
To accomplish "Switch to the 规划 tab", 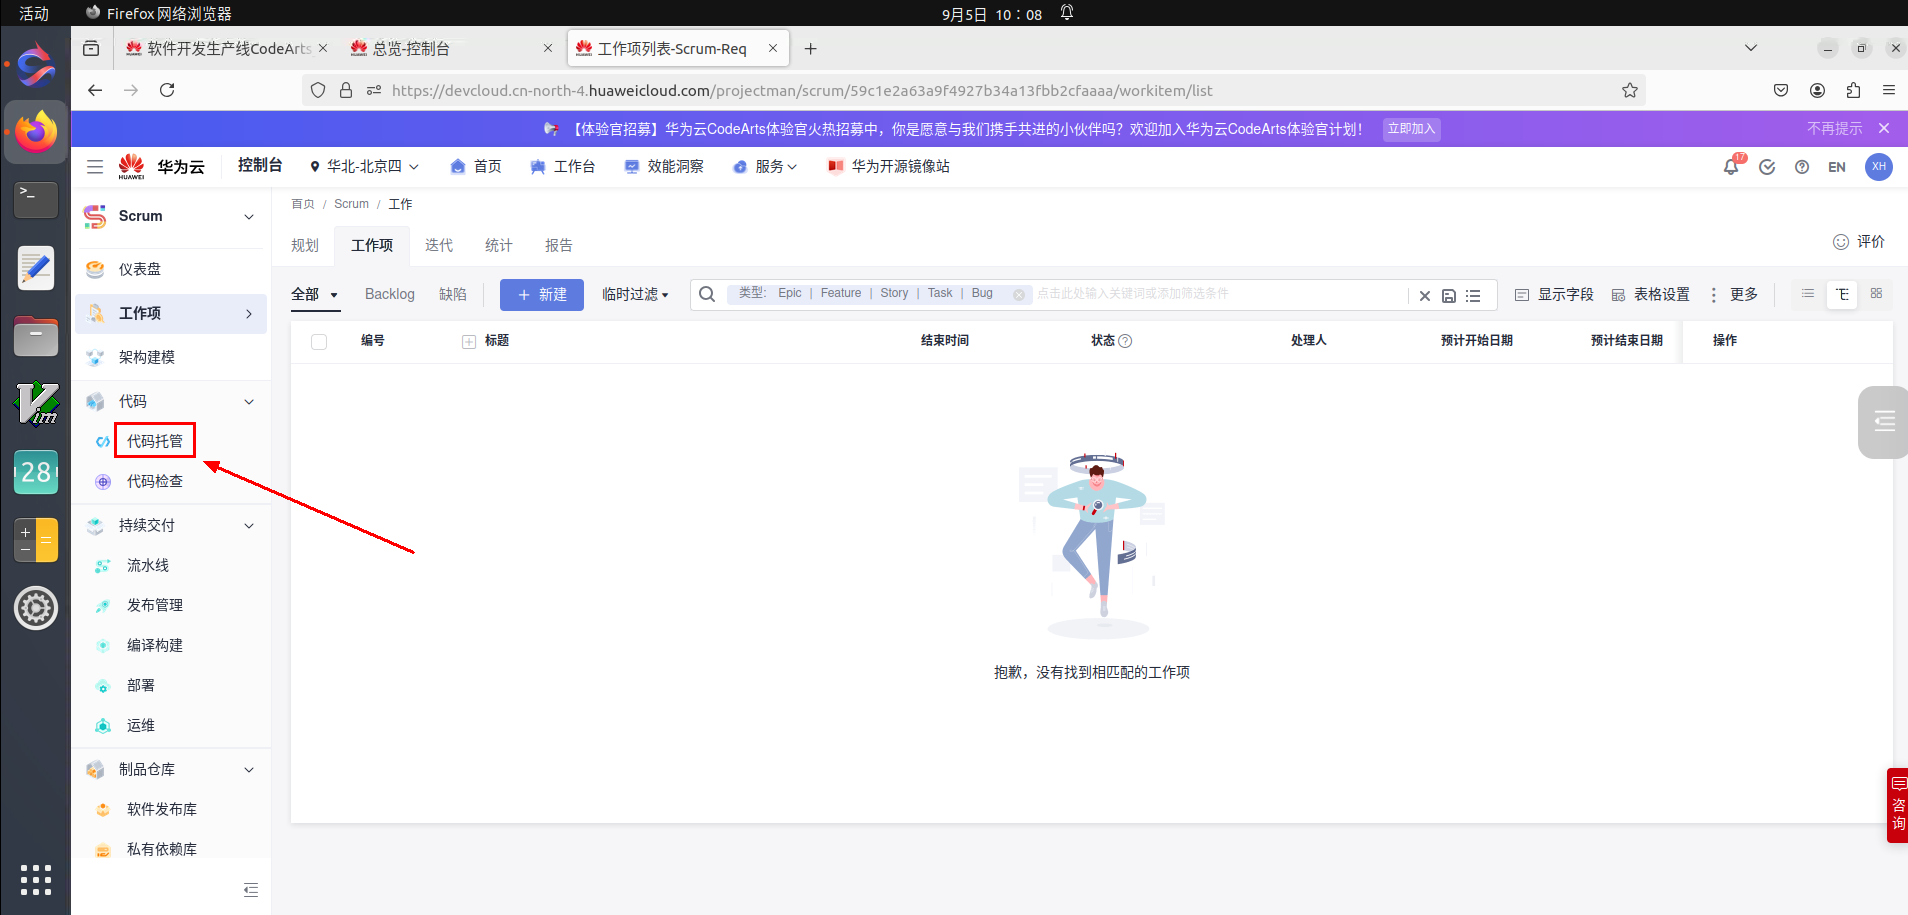I will click(305, 246).
